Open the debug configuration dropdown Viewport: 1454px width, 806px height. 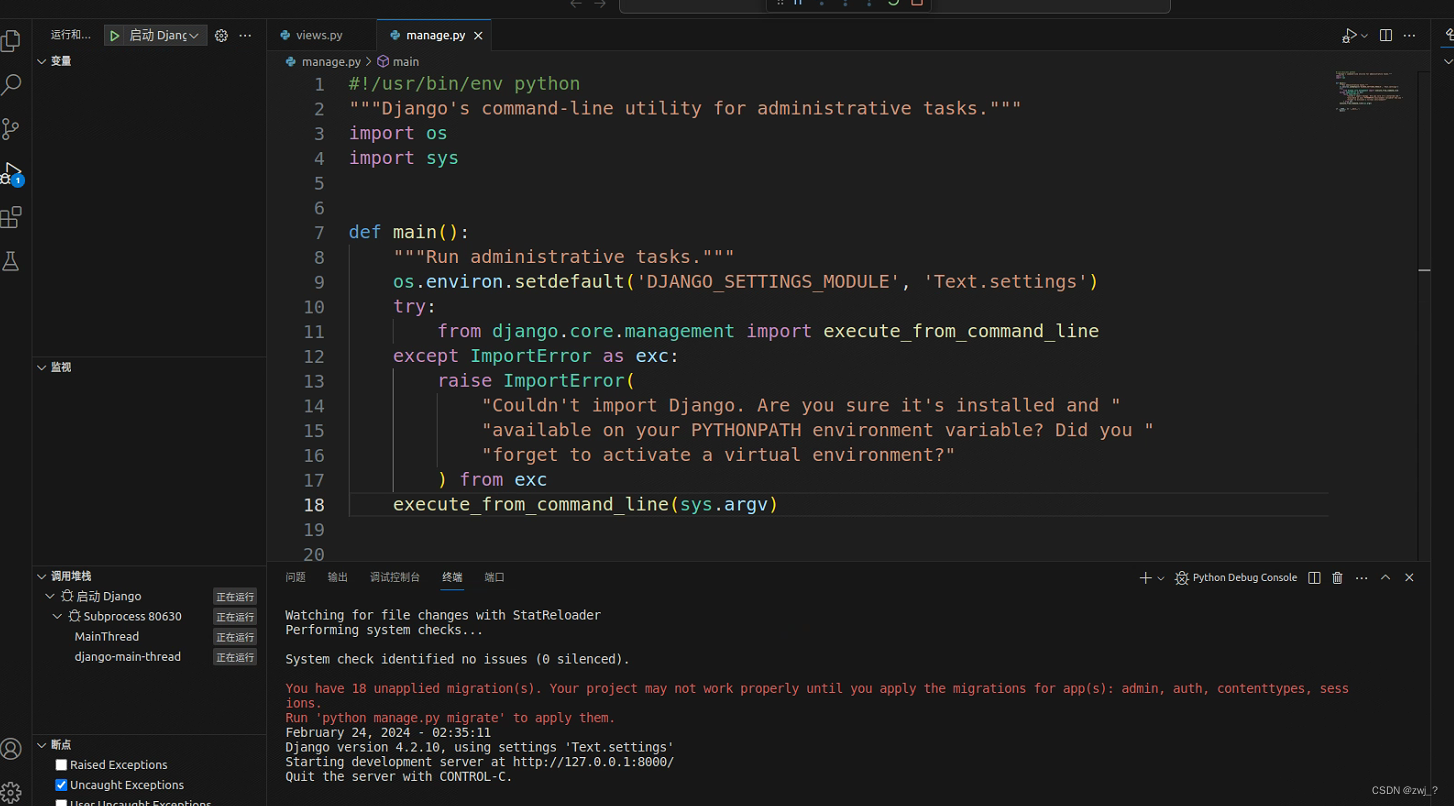point(166,35)
